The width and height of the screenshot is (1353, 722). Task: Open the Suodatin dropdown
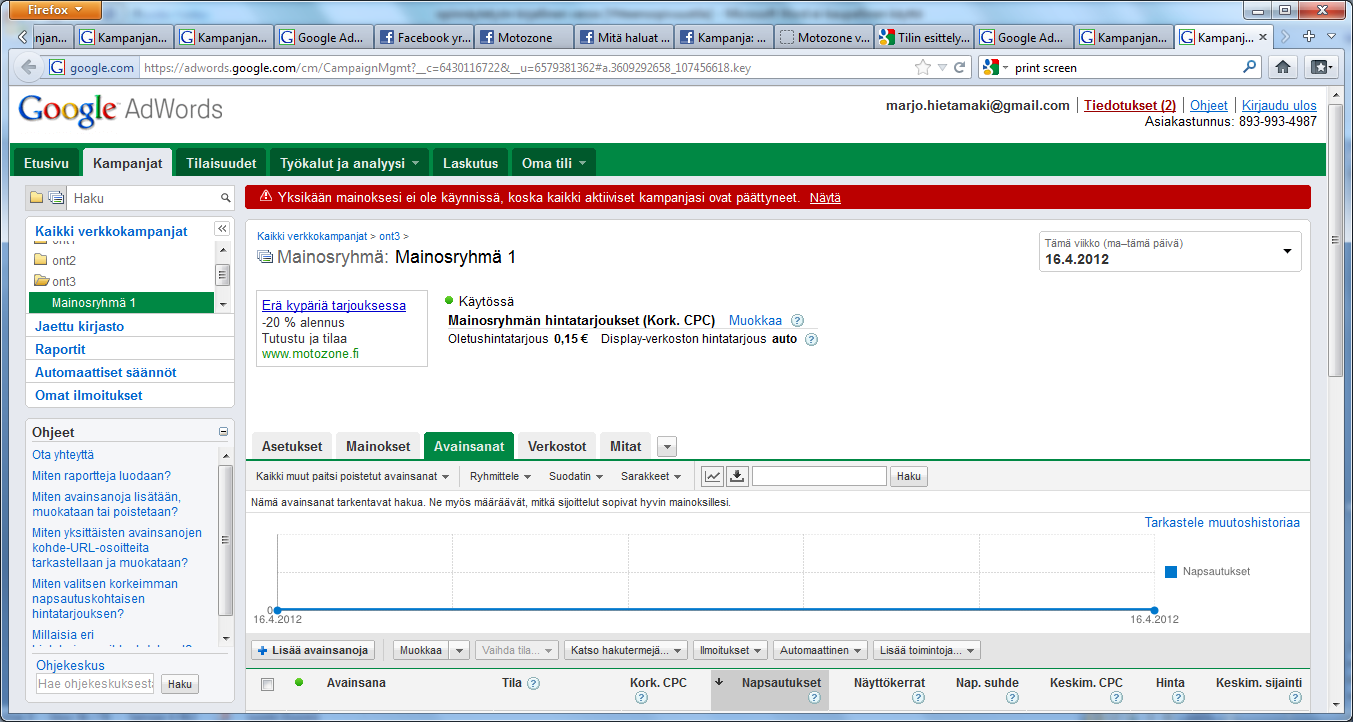point(575,476)
